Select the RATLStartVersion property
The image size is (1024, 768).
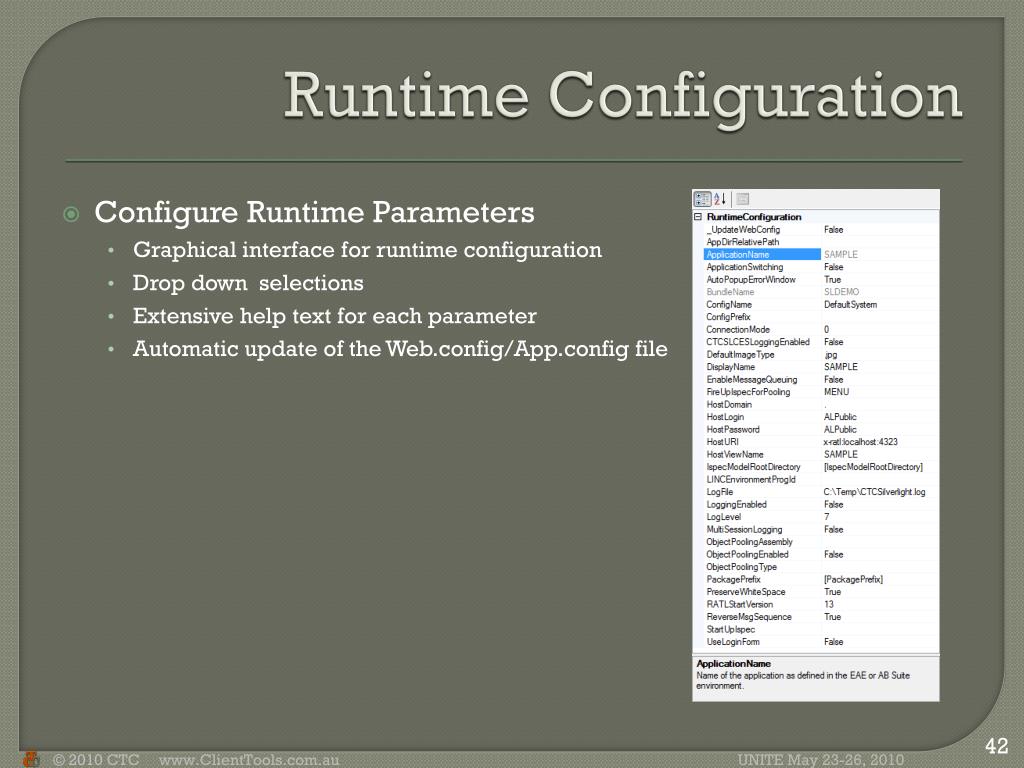pos(739,604)
